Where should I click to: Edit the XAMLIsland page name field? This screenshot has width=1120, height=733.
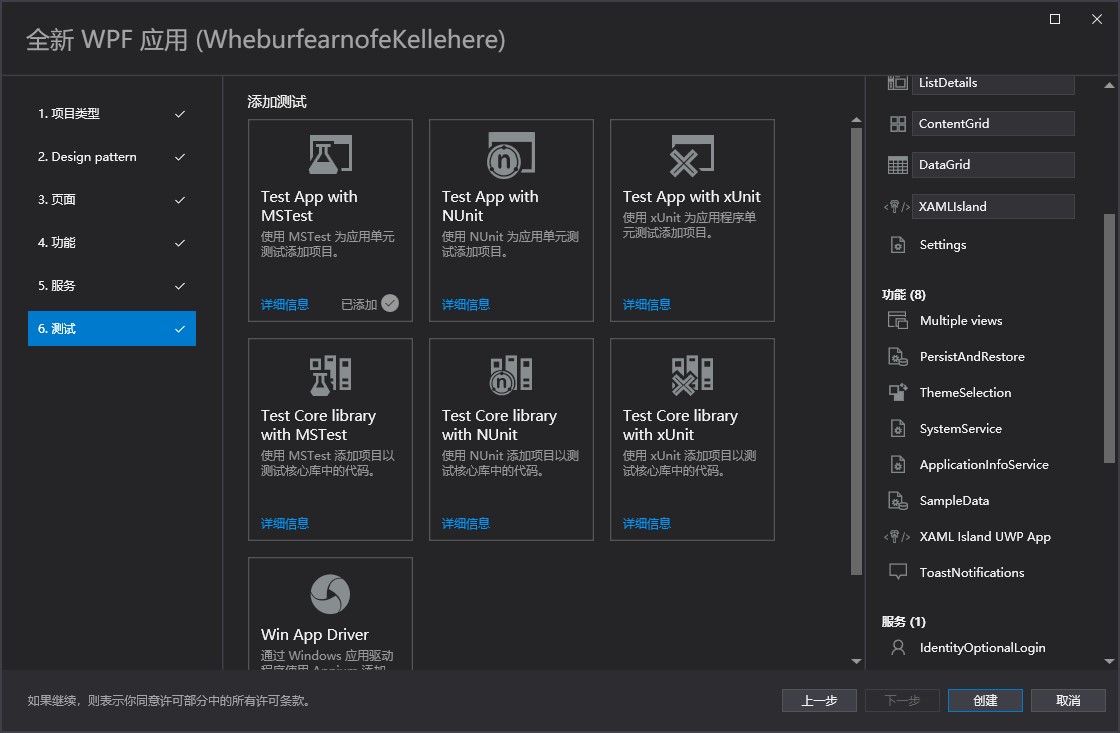993,206
